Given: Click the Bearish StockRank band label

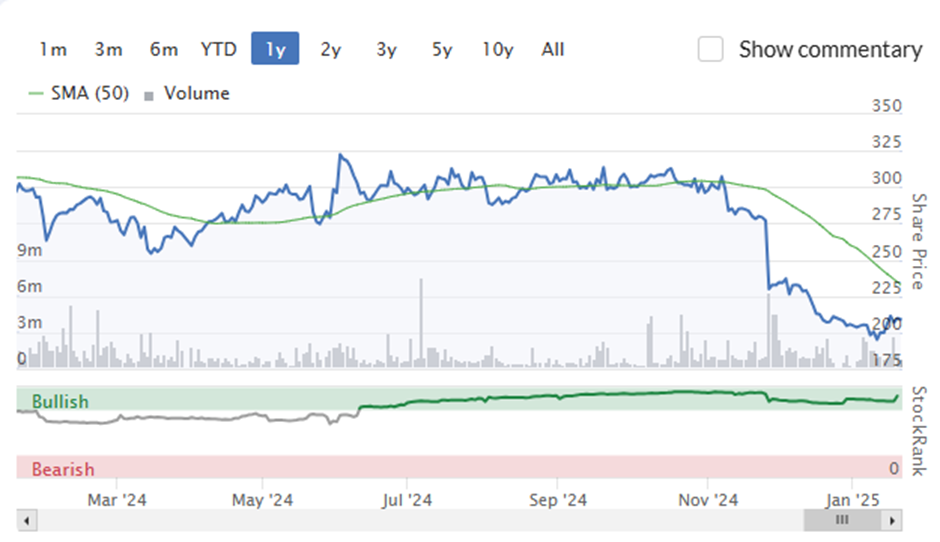Looking at the screenshot, I should 63,469.
